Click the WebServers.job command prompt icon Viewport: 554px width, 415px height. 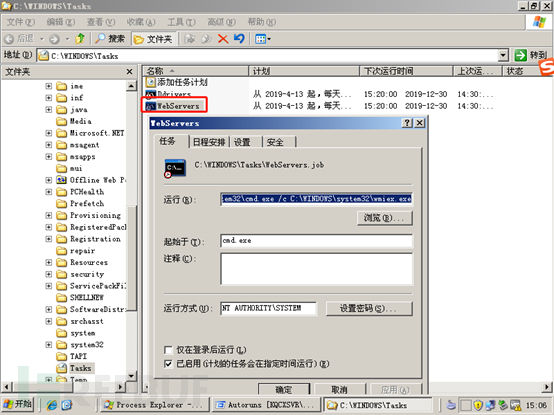pyautogui.click(x=175, y=168)
